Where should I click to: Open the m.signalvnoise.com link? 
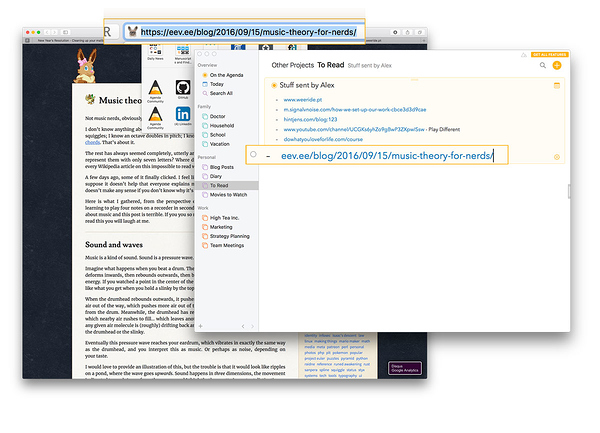coord(355,110)
